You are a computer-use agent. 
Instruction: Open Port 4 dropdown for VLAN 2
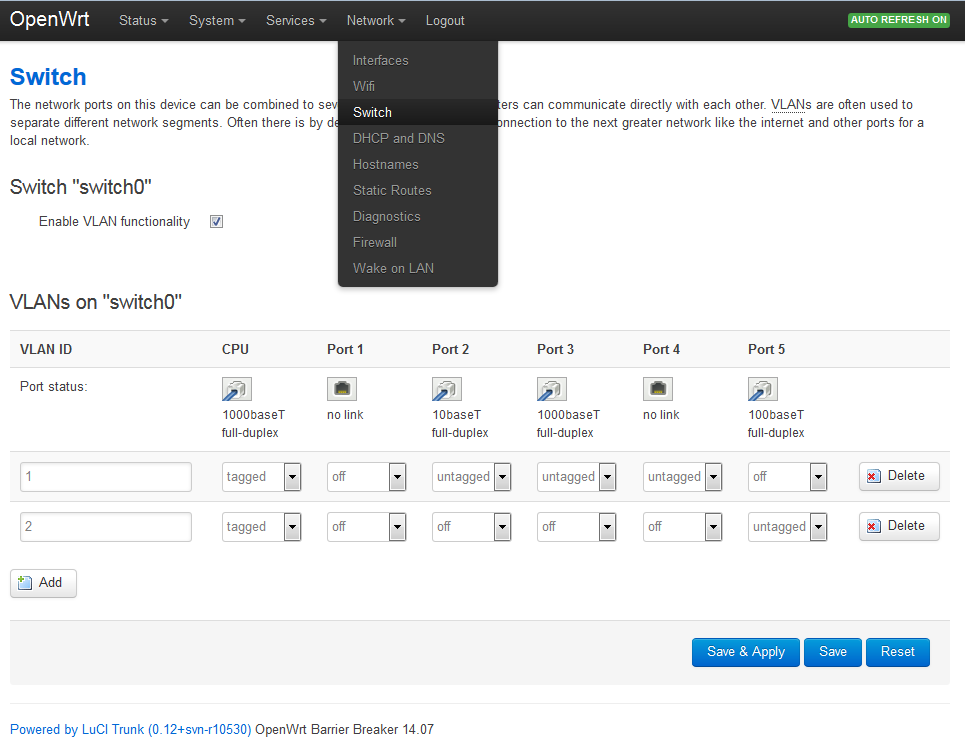tap(683, 527)
